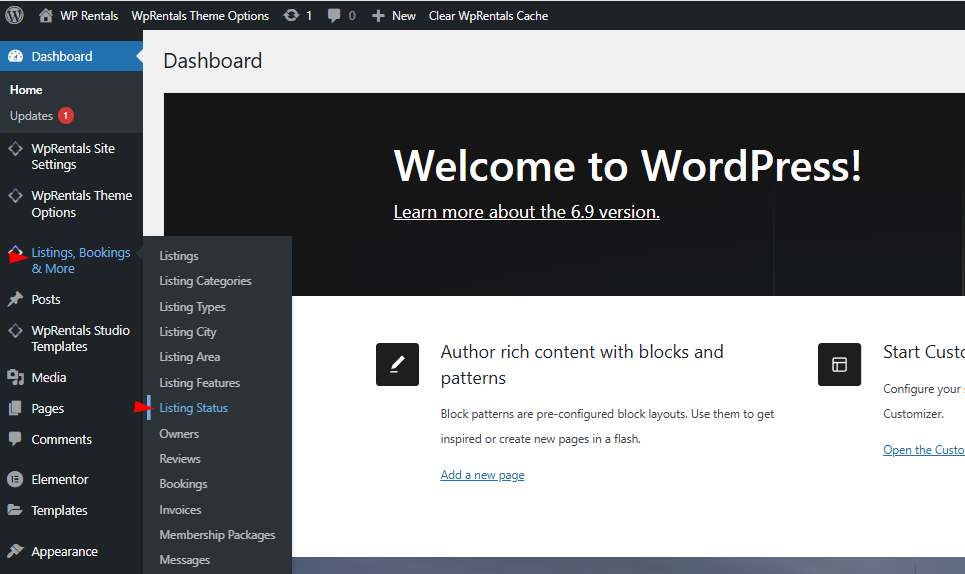Open WpRentals Theme Options in admin bar
965x574 pixels.
tap(200, 15)
